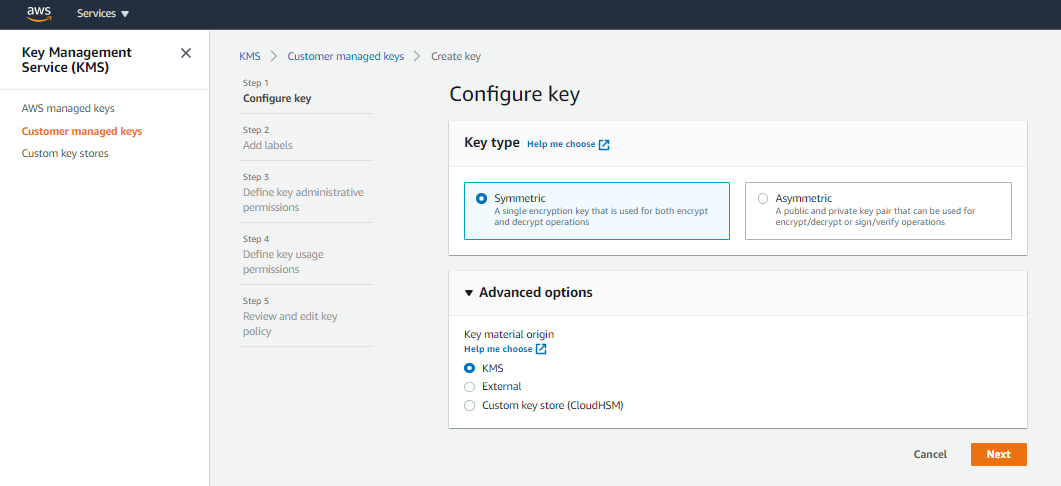Go to KMS breadcrumb link
The width and height of the screenshot is (1061, 486).
point(250,56)
